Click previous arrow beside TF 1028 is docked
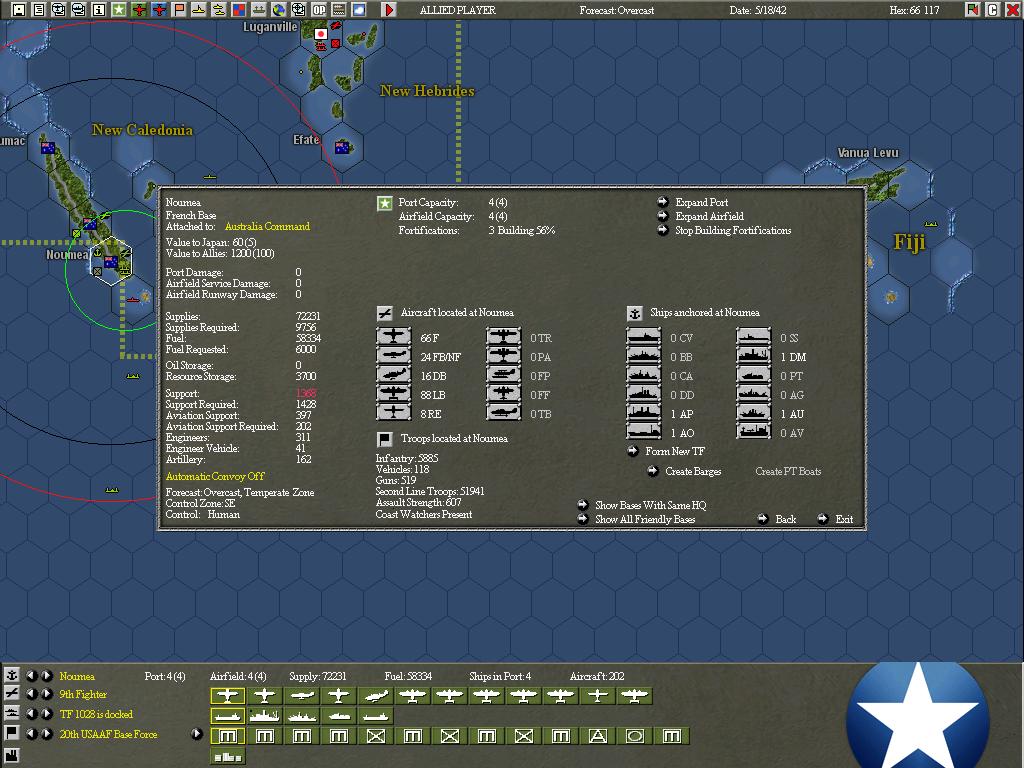1024x768 pixels. tap(31, 713)
